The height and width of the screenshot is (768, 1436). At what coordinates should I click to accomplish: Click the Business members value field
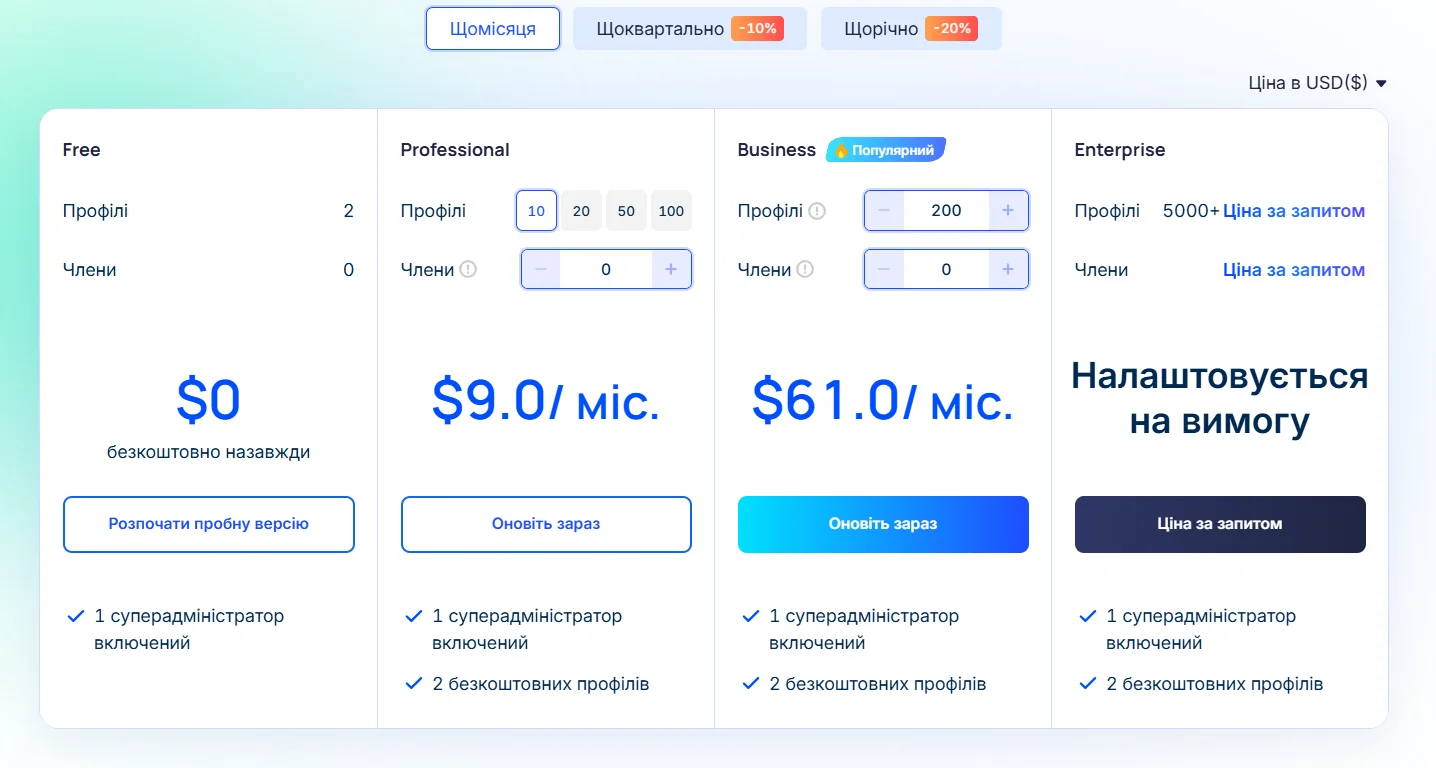pos(946,269)
